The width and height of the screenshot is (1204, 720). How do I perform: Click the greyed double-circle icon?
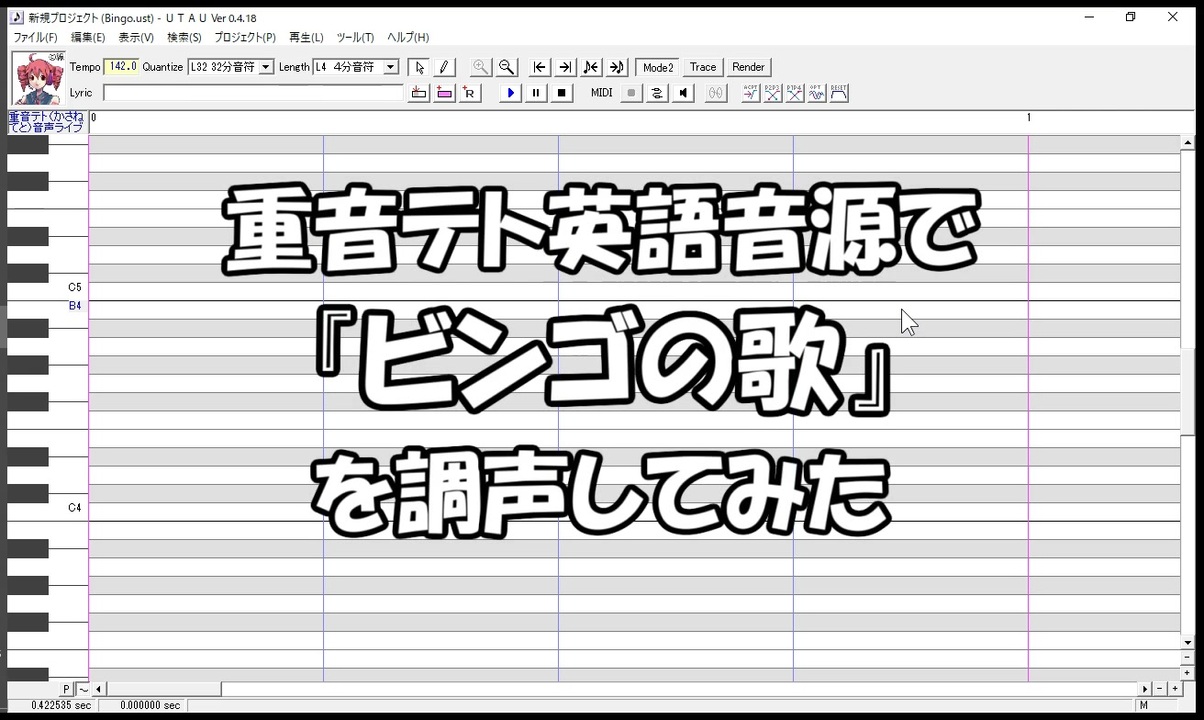715,93
